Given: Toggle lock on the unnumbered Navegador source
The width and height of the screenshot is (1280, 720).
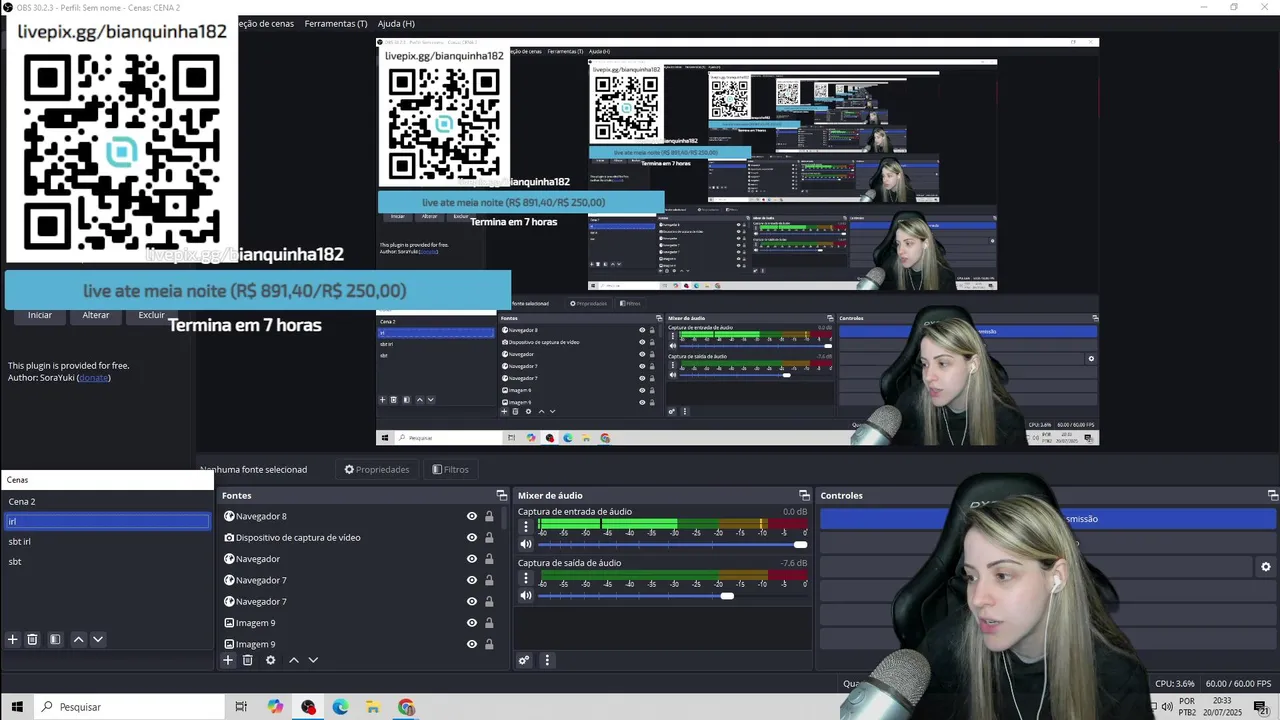Looking at the screenshot, I should (x=489, y=559).
